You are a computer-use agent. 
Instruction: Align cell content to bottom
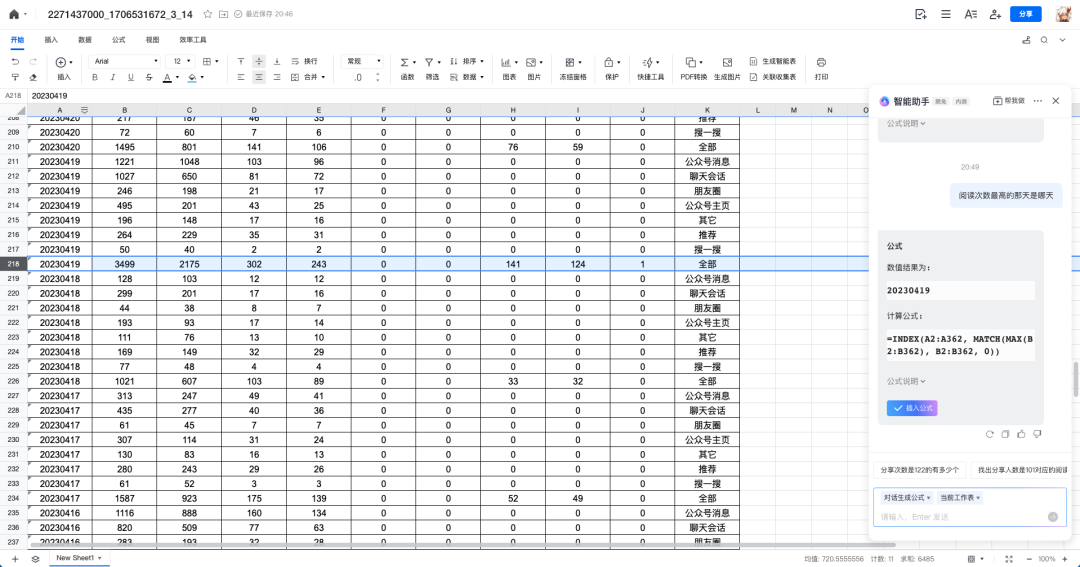tap(277, 61)
